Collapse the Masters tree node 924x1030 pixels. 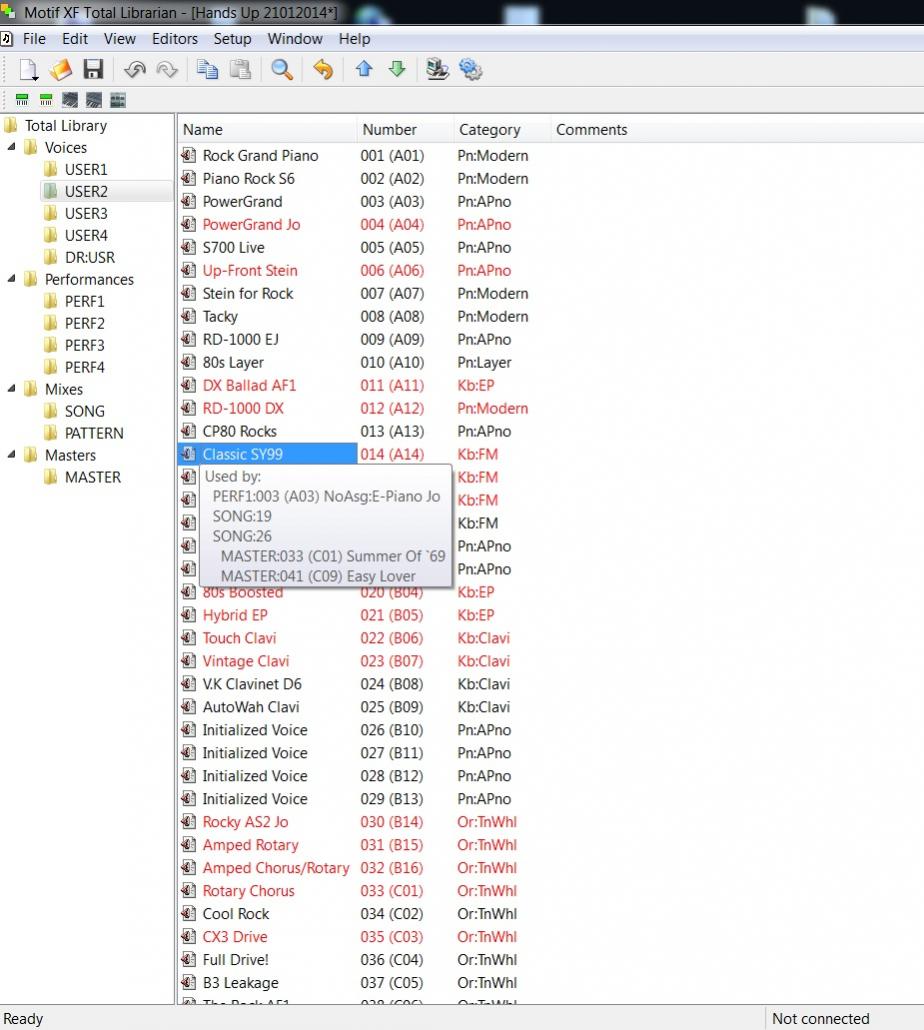[11, 455]
